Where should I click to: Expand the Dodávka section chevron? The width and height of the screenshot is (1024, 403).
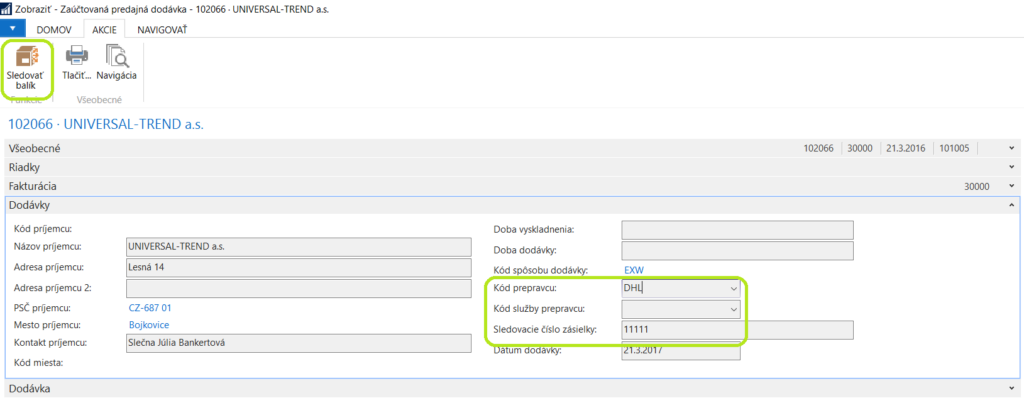coord(1012,388)
